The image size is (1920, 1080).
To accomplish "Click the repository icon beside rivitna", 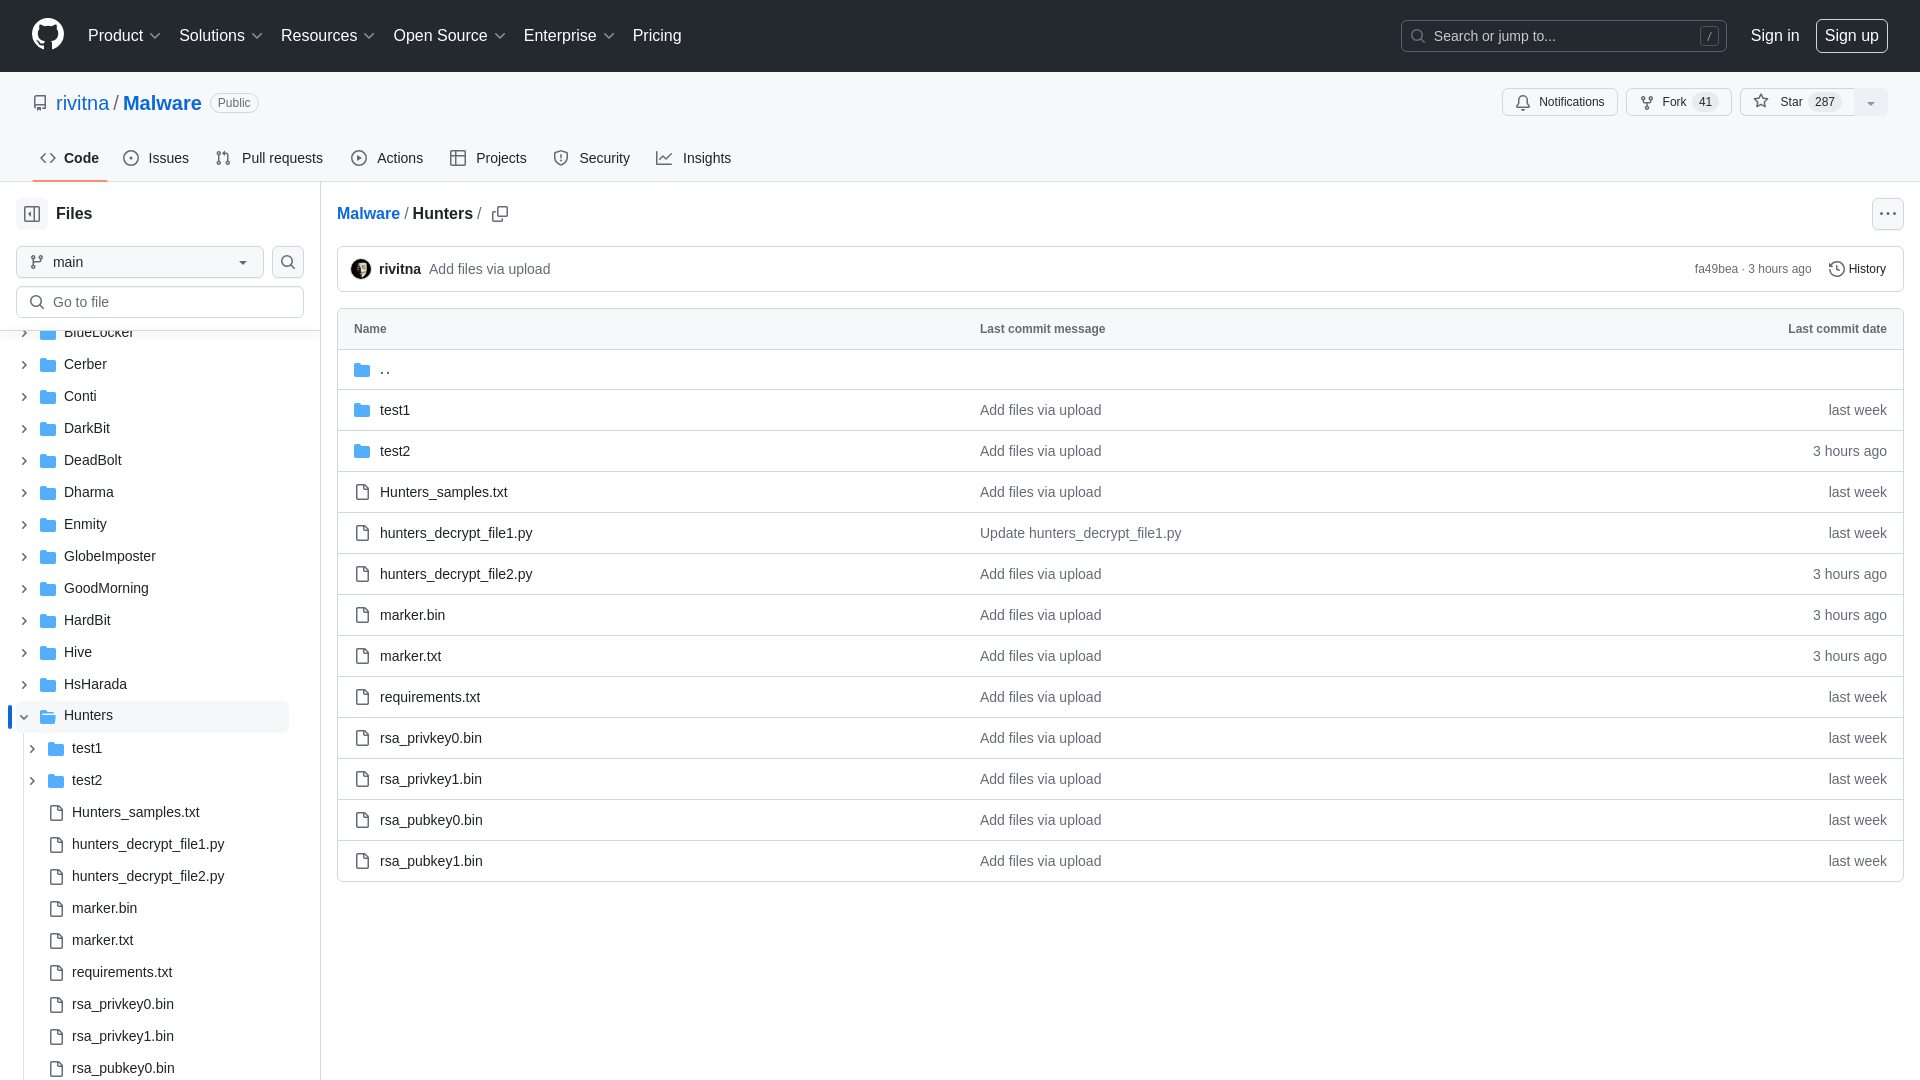I will [x=40, y=103].
